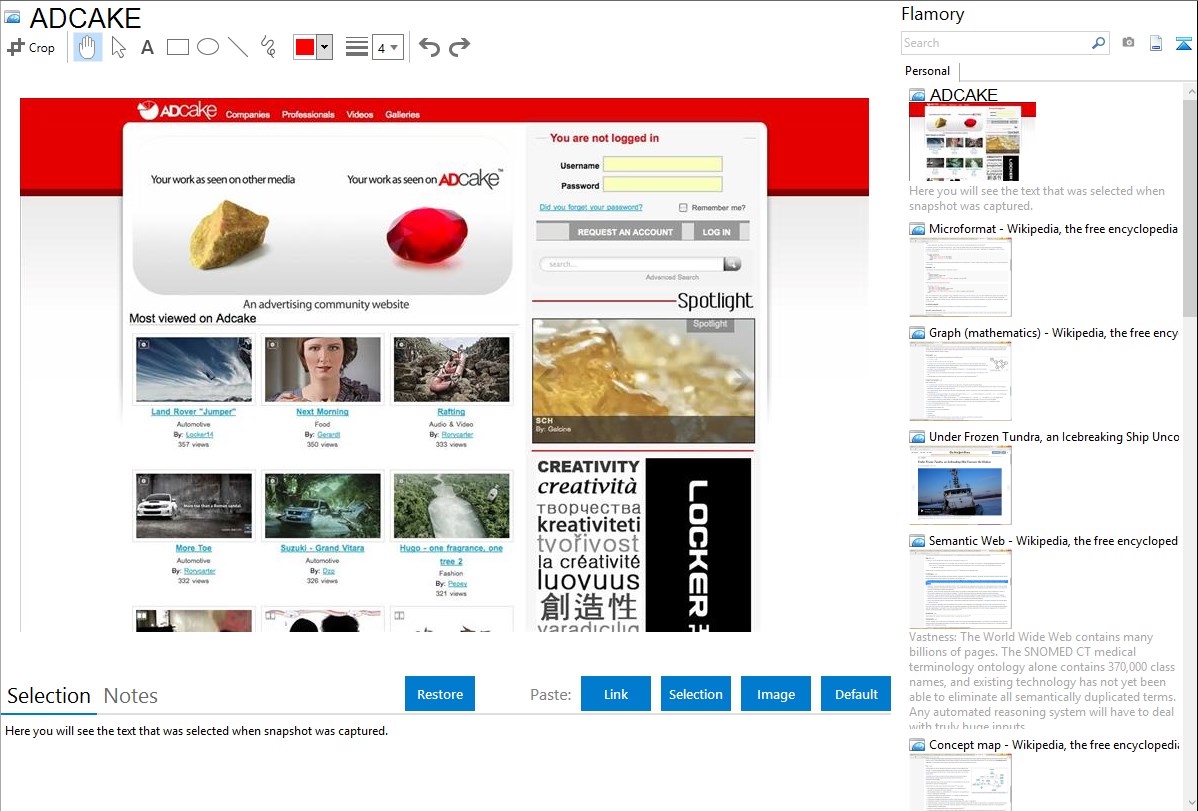Select the text annotation tool
This screenshot has height=811, width=1198.
pos(147,47)
